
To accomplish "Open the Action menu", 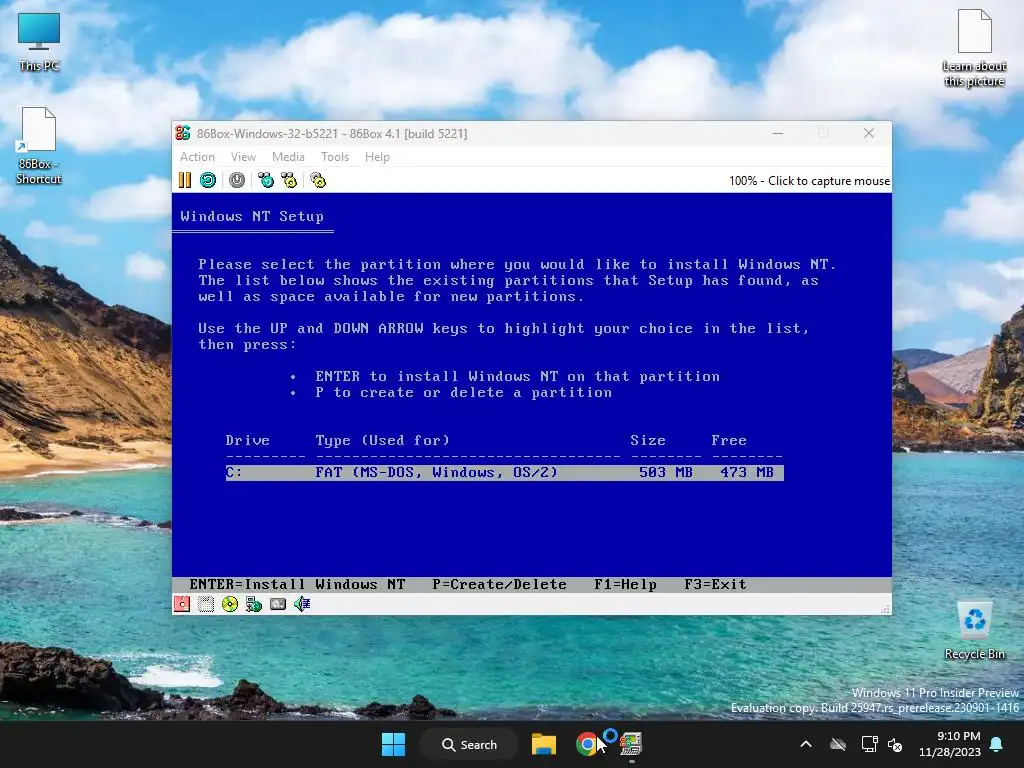I will 197,157.
